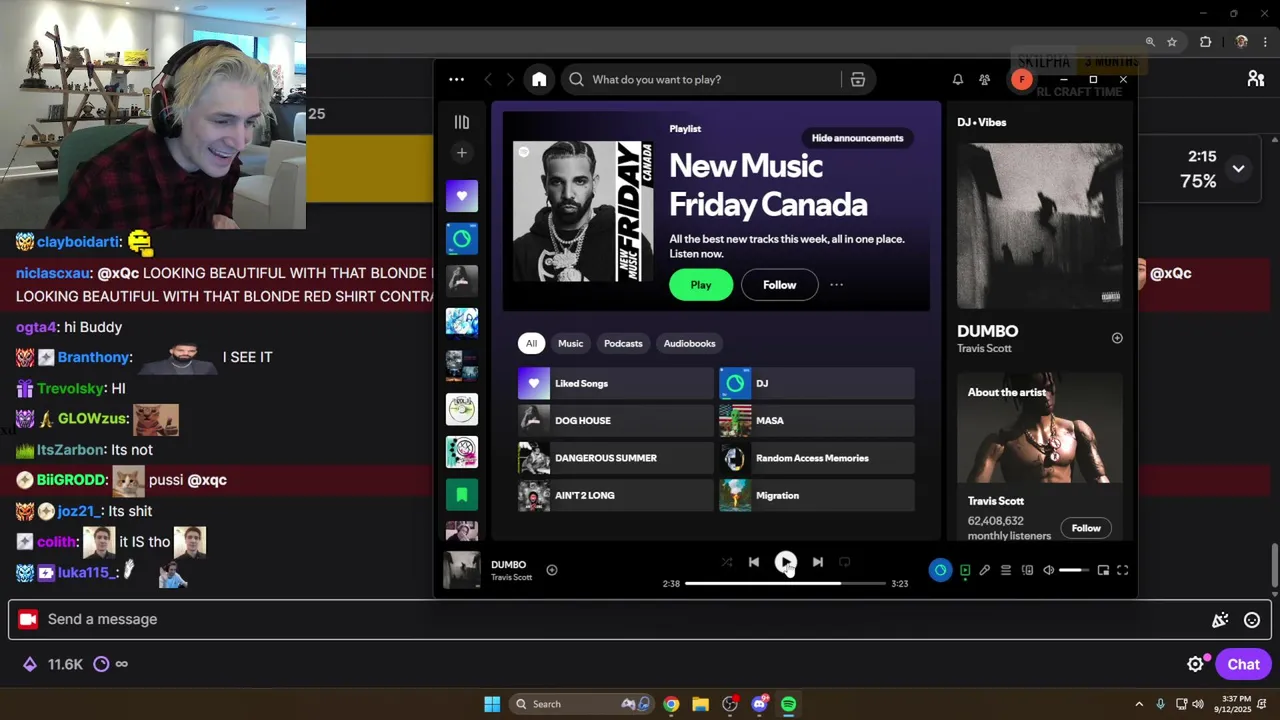
Task: Show hidden icons in system tray
Action: [x=1139, y=704]
